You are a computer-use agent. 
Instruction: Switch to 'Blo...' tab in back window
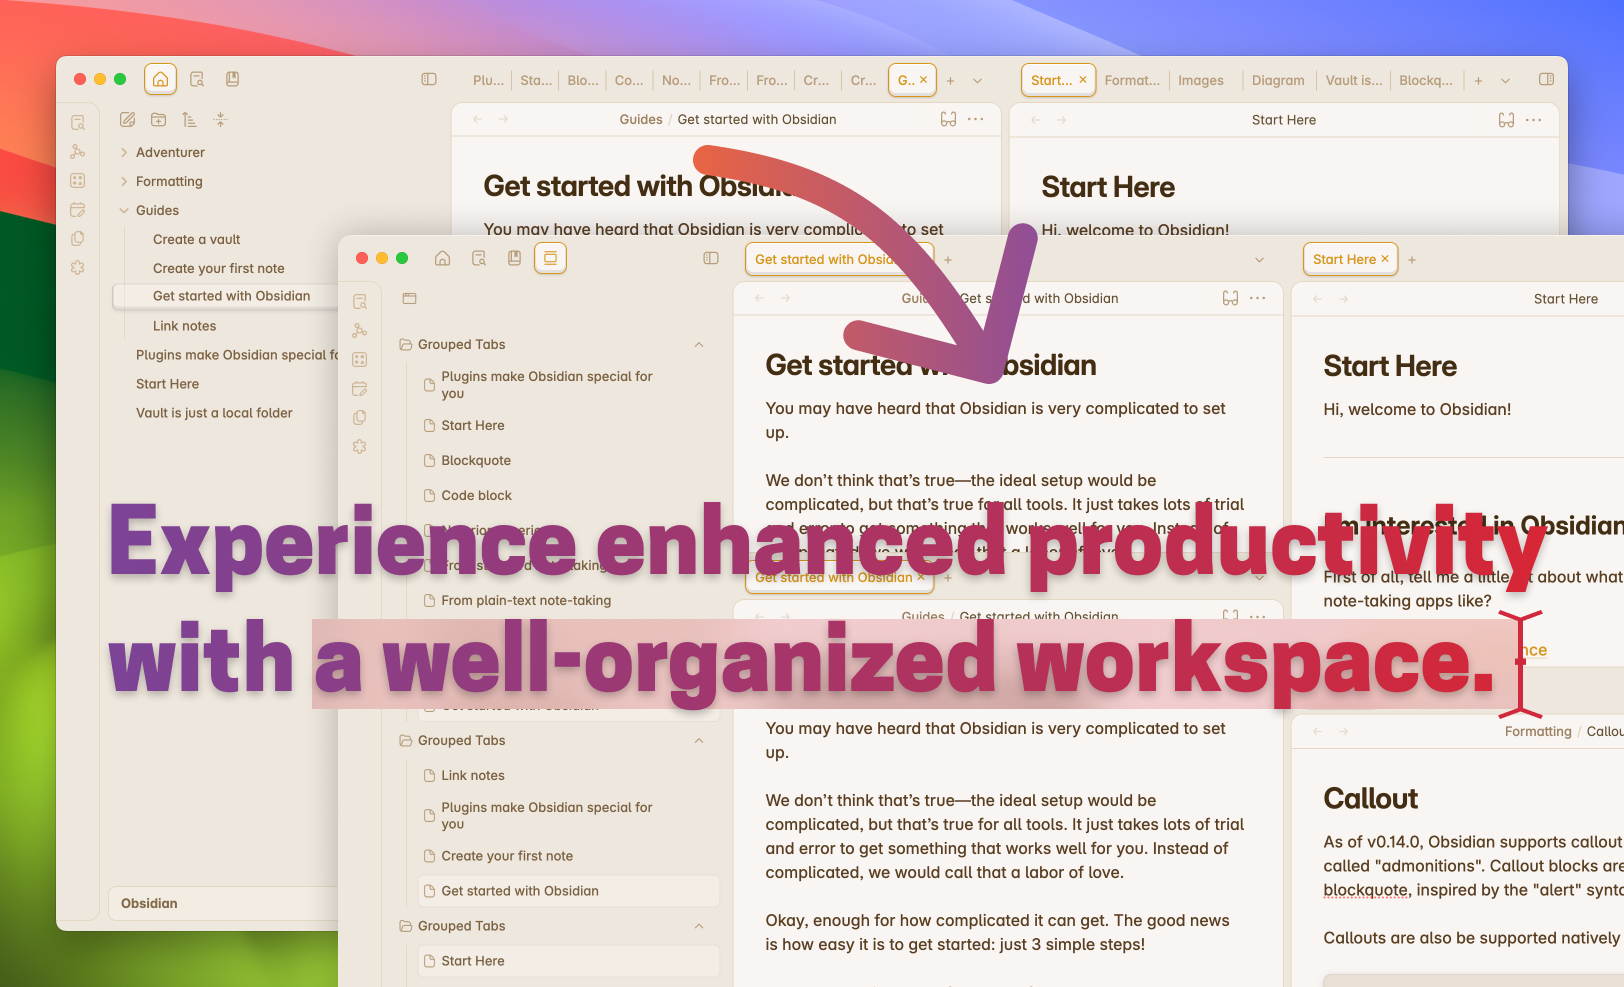pos(583,80)
